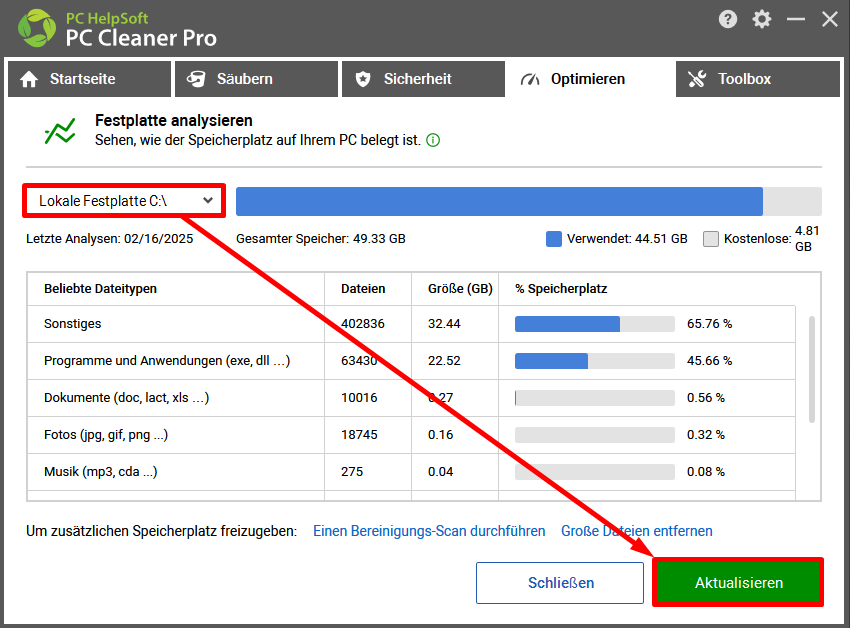This screenshot has width=850, height=628.
Task: Switch to the Säubern tab
Action: pos(256,79)
